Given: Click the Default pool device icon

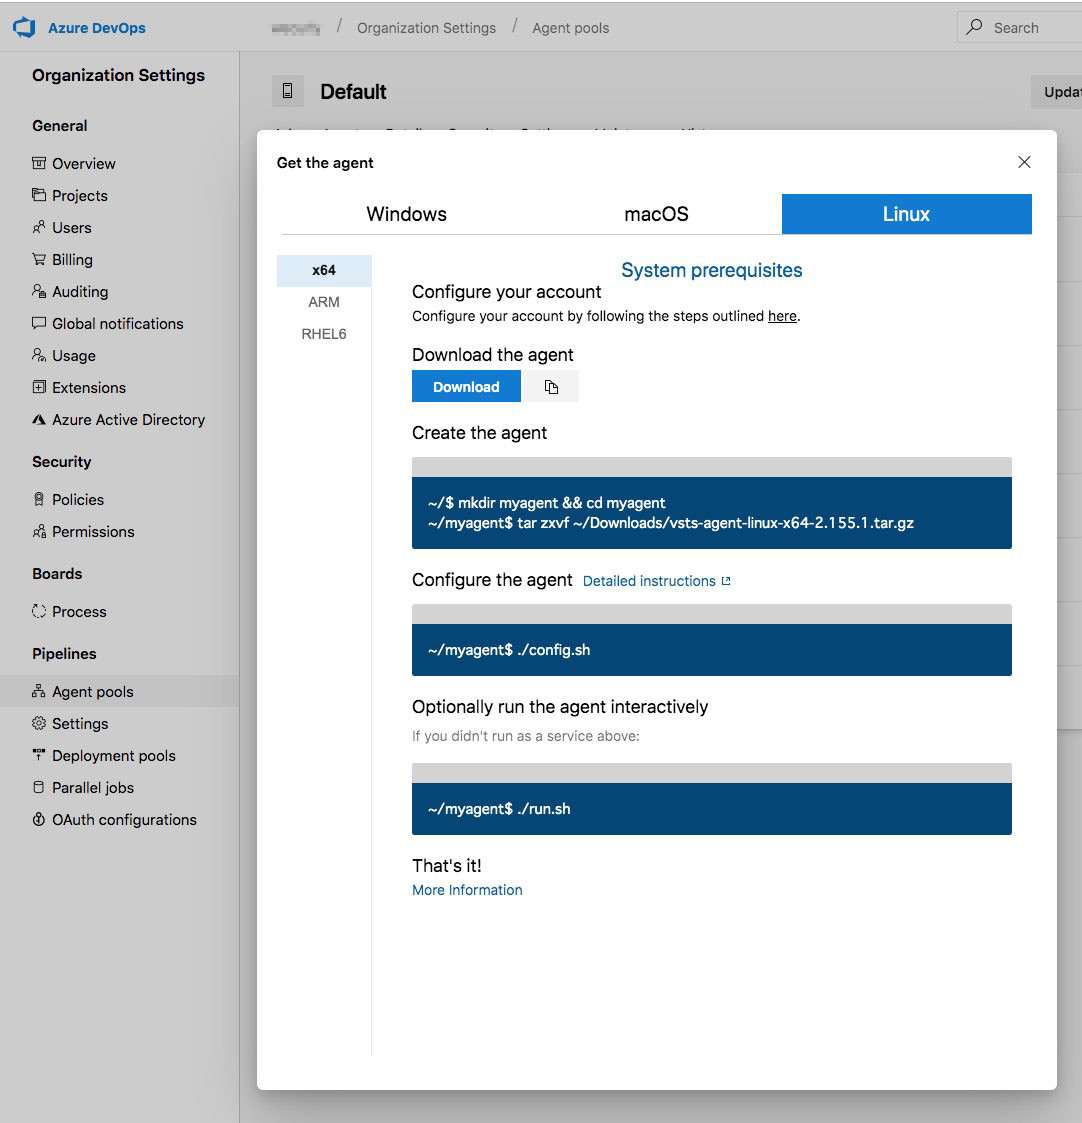Looking at the screenshot, I should coord(288,91).
